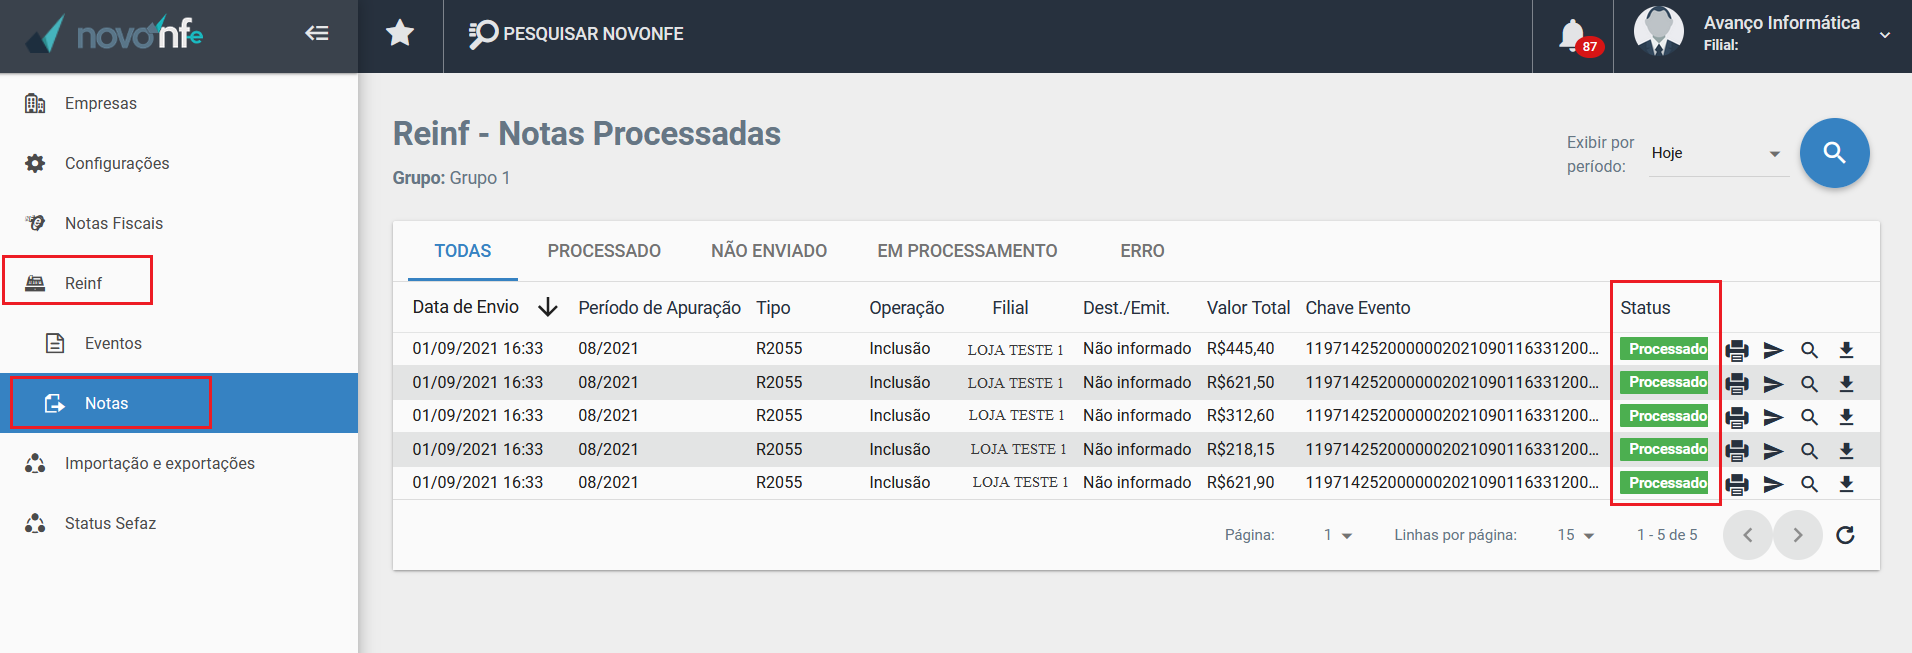Collapse the sidebar with the arrow icon
1912x653 pixels.
[x=317, y=34]
